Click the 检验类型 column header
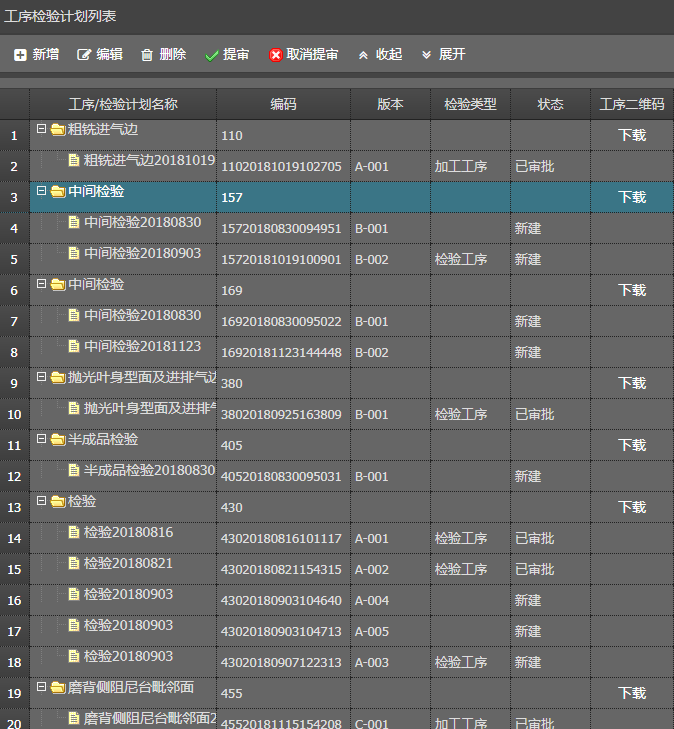Image resolution: width=674 pixels, height=729 pixels. coord(470,104)
